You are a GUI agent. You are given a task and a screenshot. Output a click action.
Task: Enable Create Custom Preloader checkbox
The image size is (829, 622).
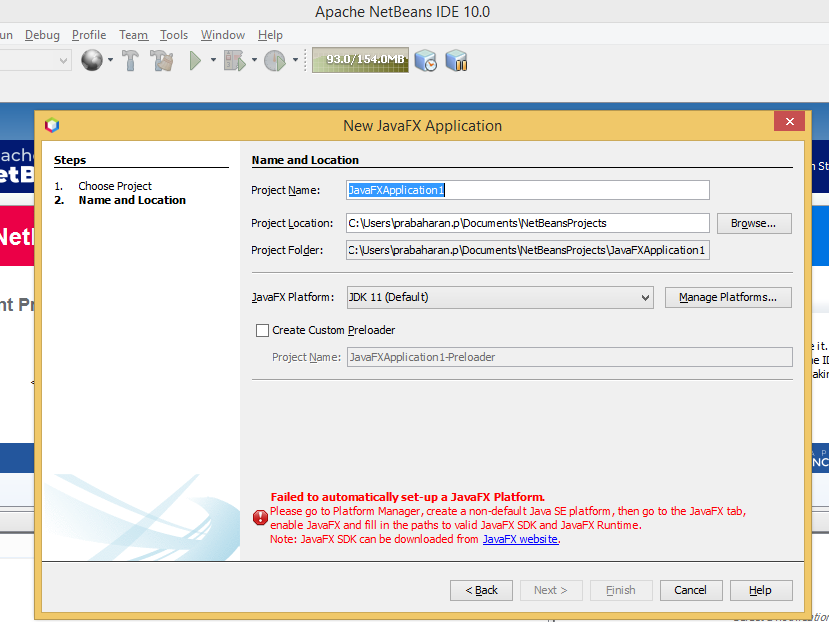262,331
